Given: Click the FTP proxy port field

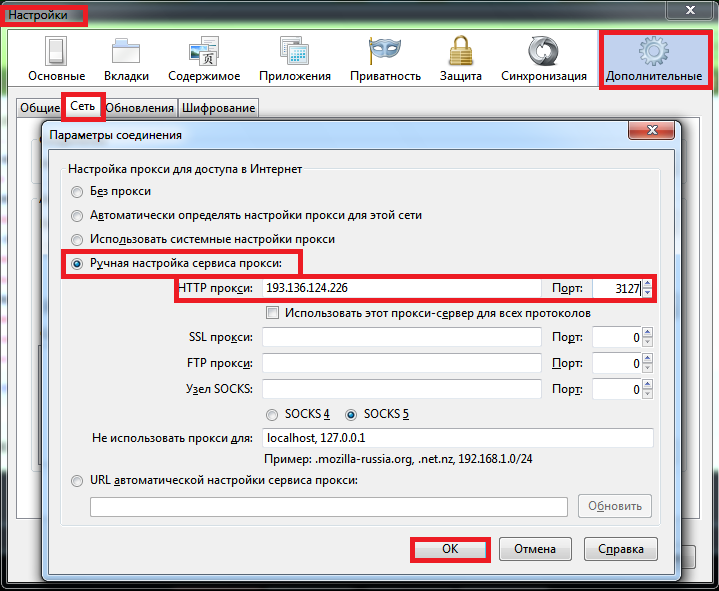Looking at the screenshot, I should point(617,363).
